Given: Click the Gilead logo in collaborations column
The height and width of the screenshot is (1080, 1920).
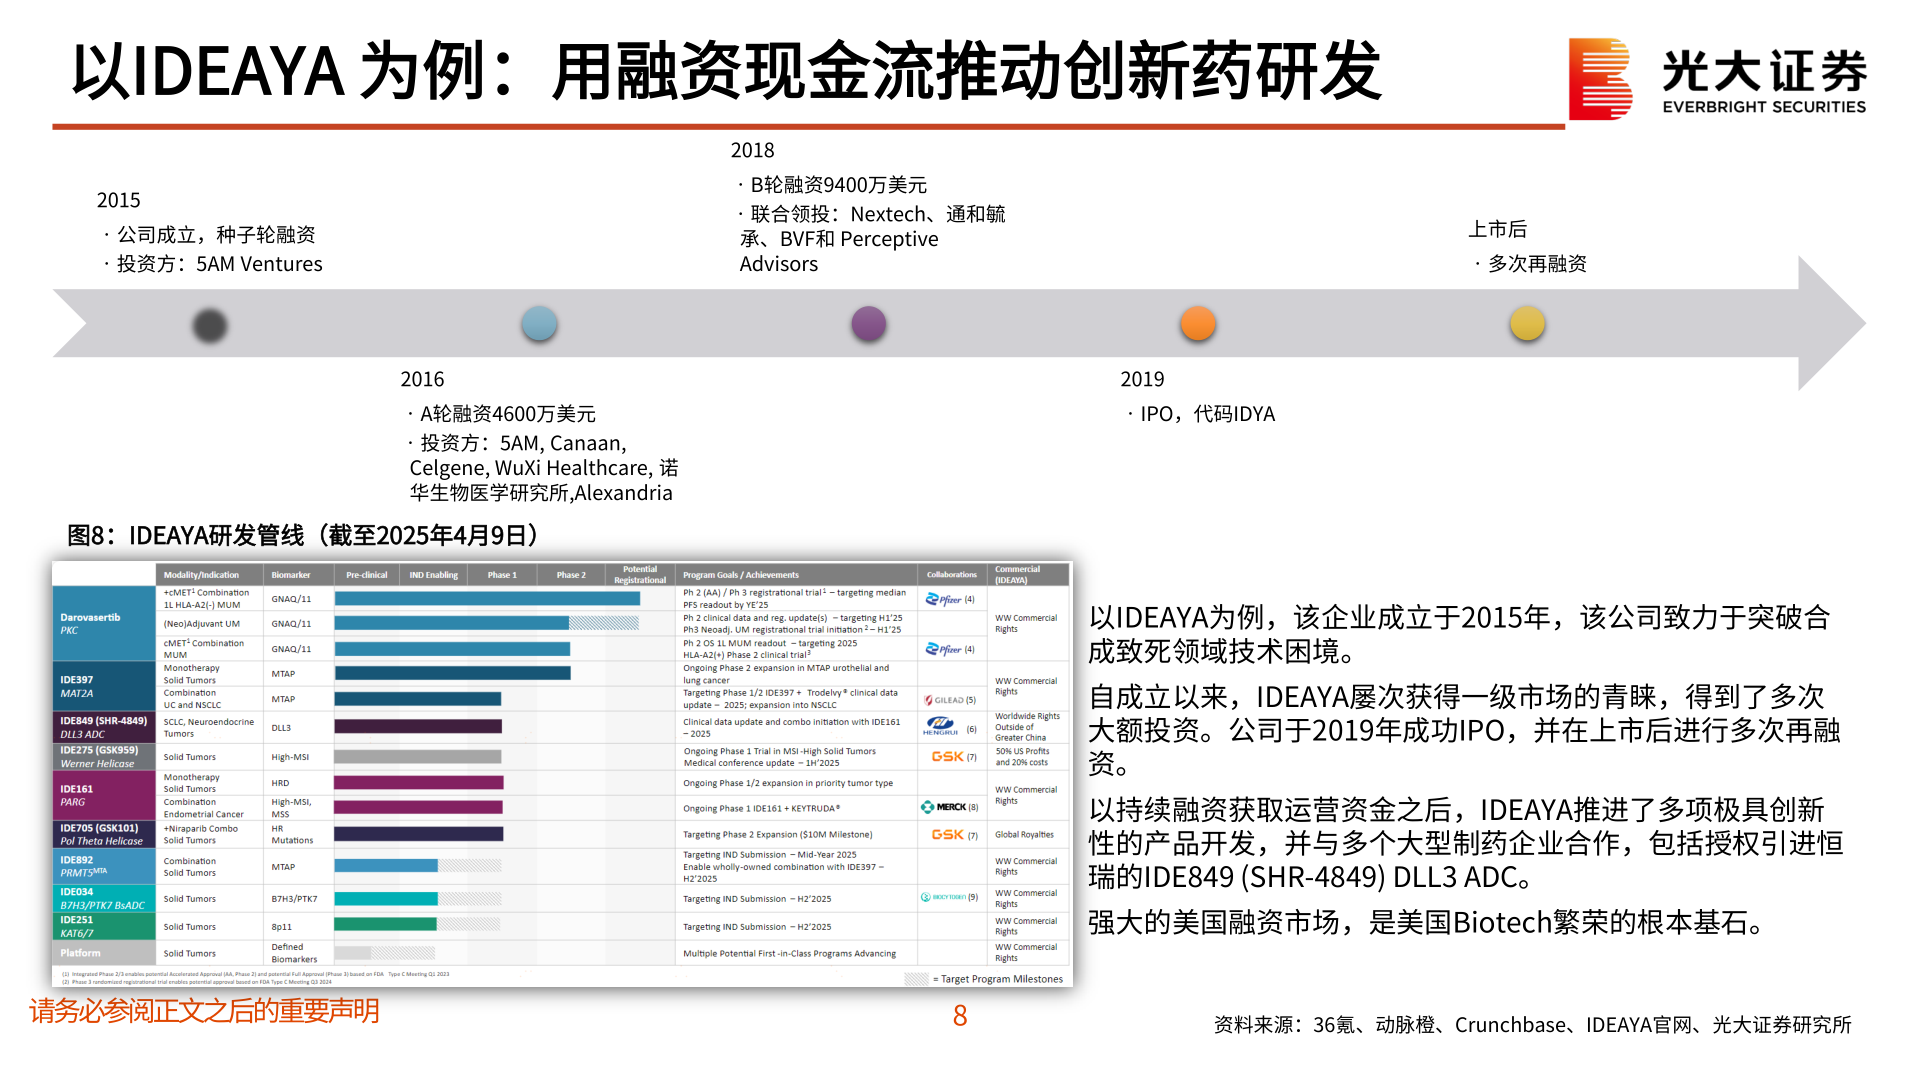Looking at the screenshot, I should pos(943,700).
